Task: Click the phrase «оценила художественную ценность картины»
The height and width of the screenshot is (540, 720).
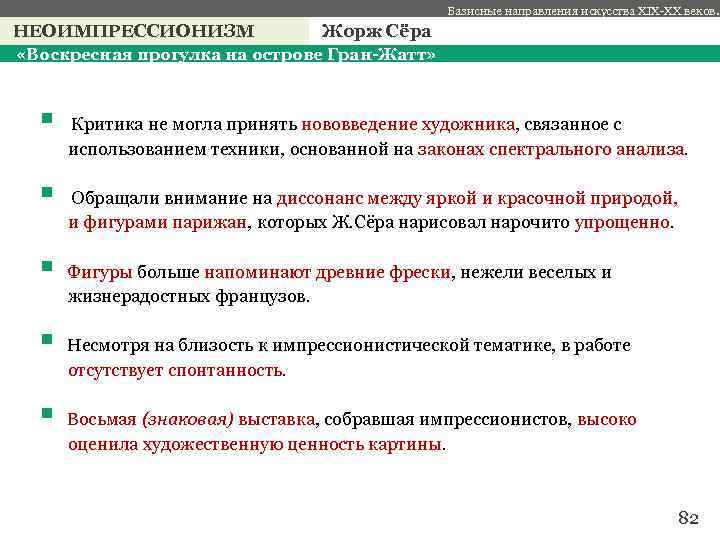Action: point(255,444)
